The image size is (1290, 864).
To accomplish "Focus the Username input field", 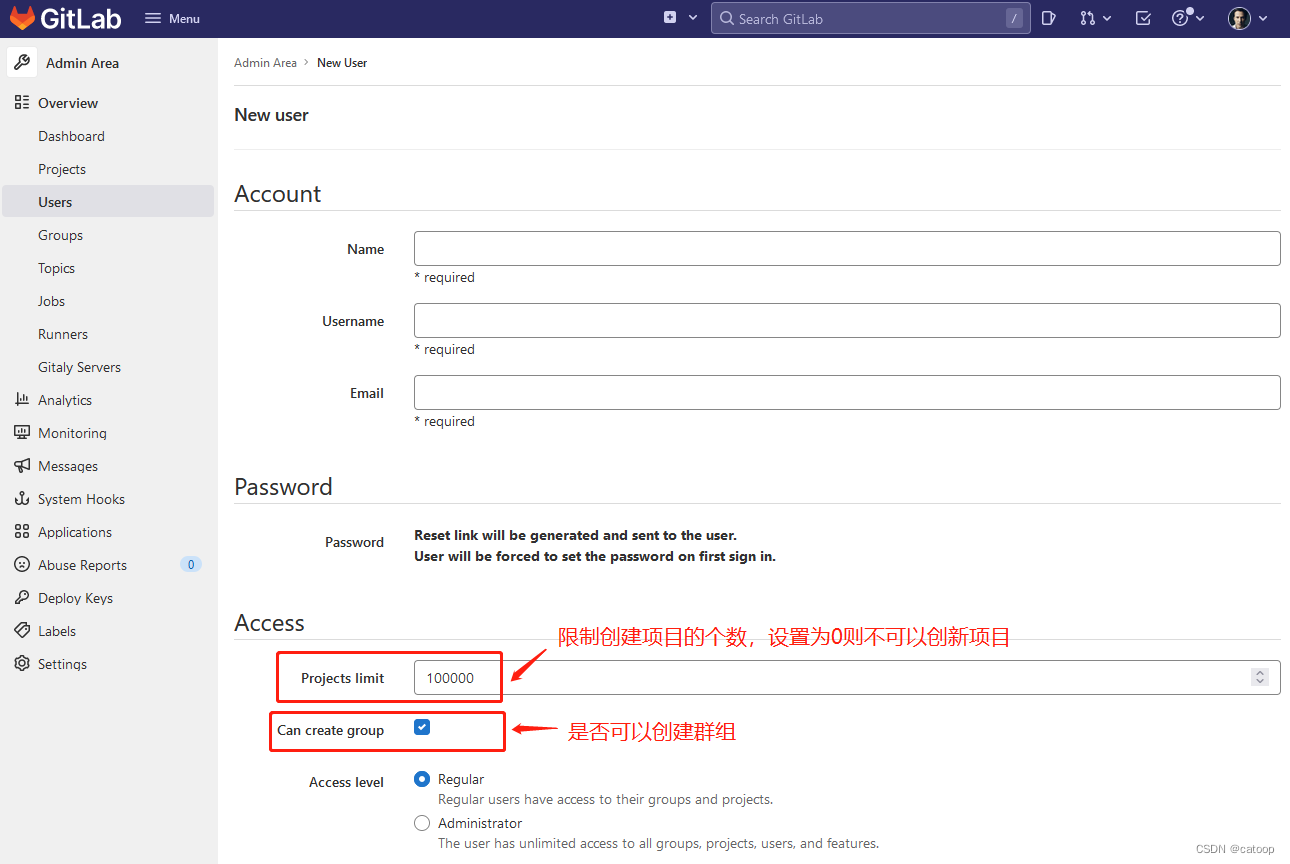I will pos(847,321).
